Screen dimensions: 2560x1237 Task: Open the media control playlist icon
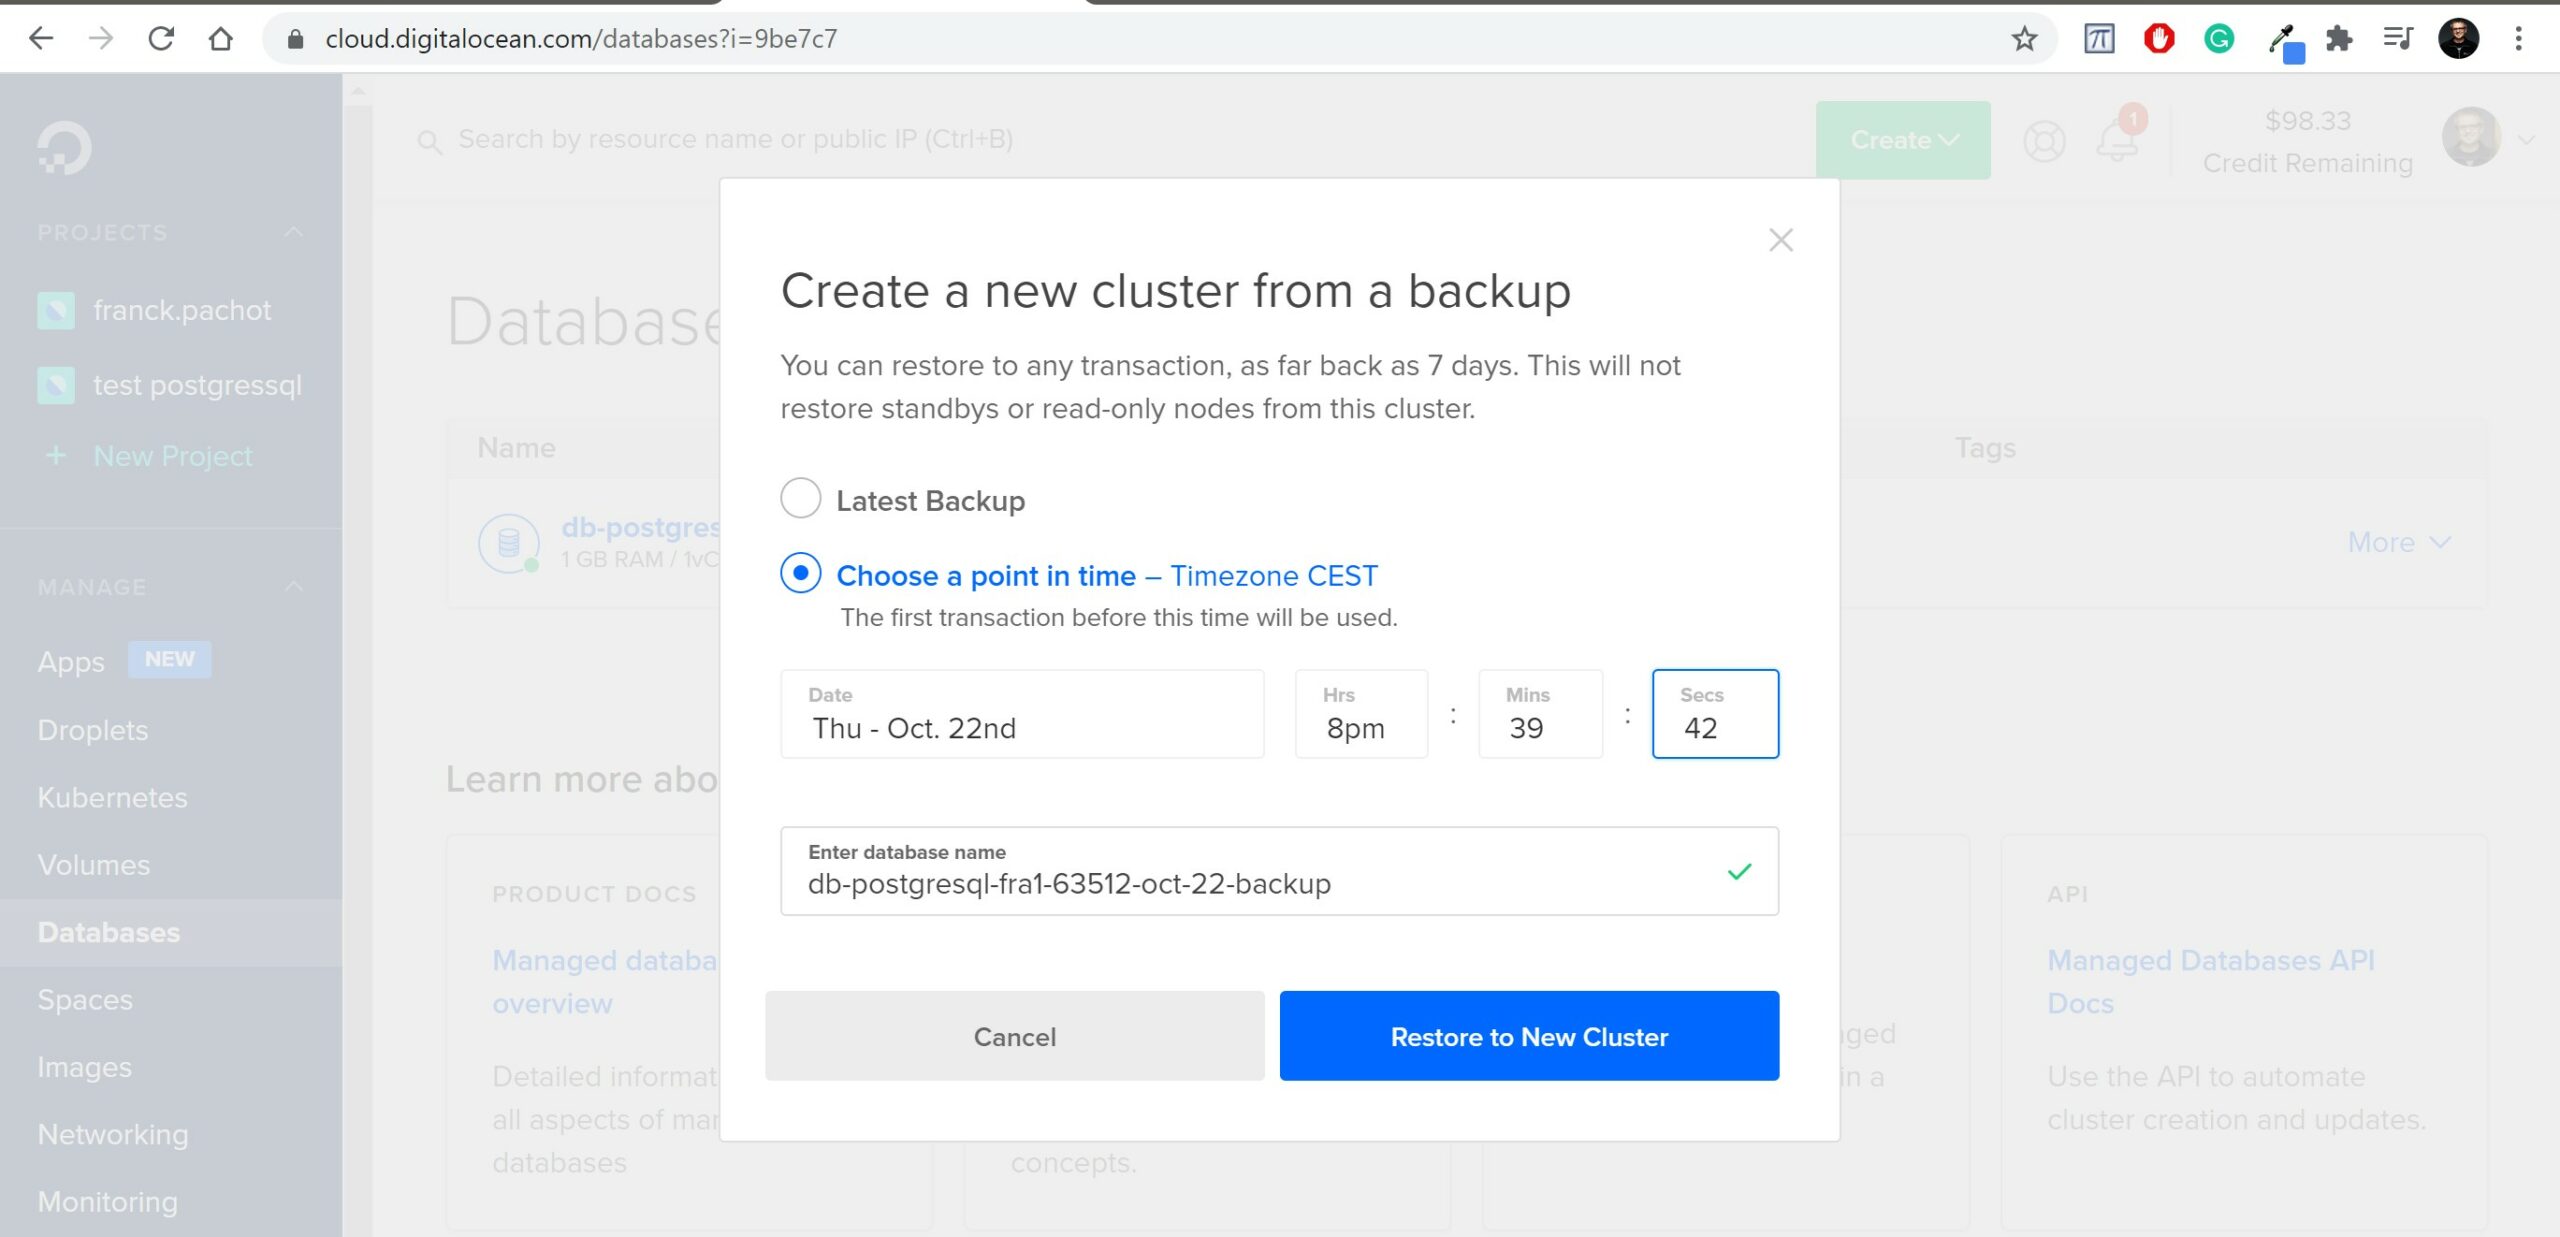pyautogui.click(x=2398, y=39)
